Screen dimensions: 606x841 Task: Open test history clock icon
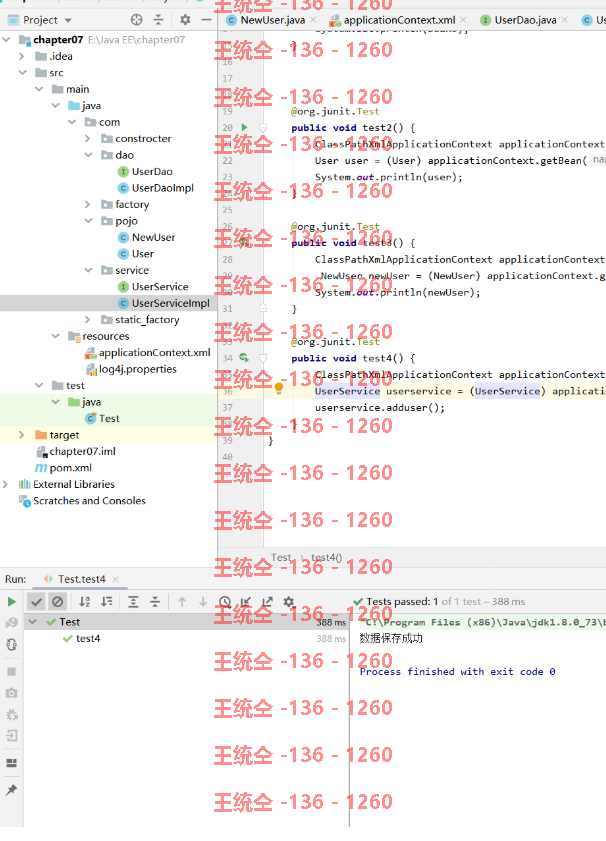(x=225, y=602)
